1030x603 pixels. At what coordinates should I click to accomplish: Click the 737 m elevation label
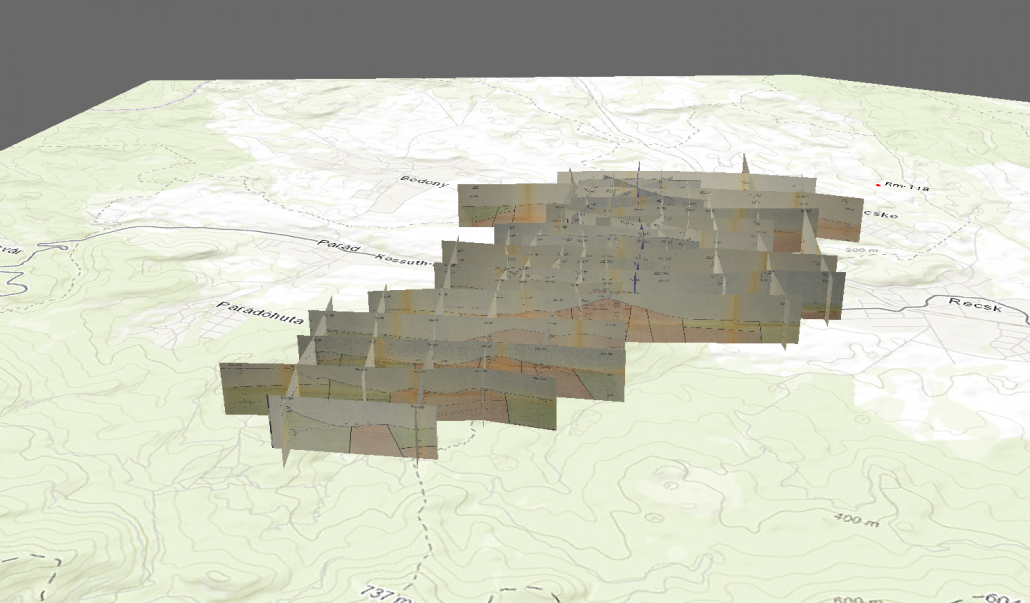[x=384, y=592]
